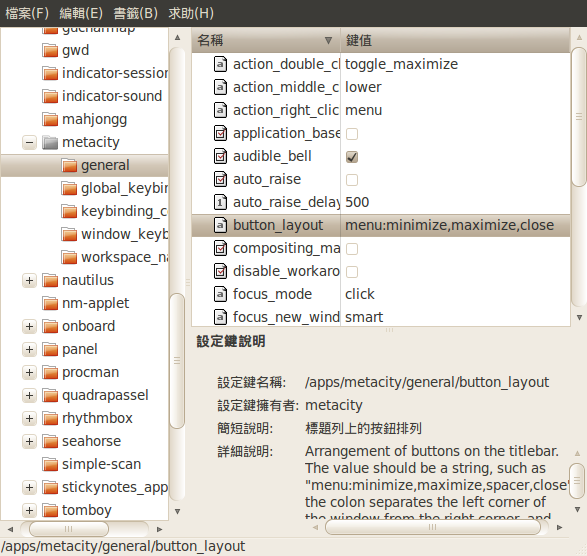Open the 編輯(E) menu
The width and height of the screenshot is (587, 556).
pyautogui.click(x=81, y=13)
